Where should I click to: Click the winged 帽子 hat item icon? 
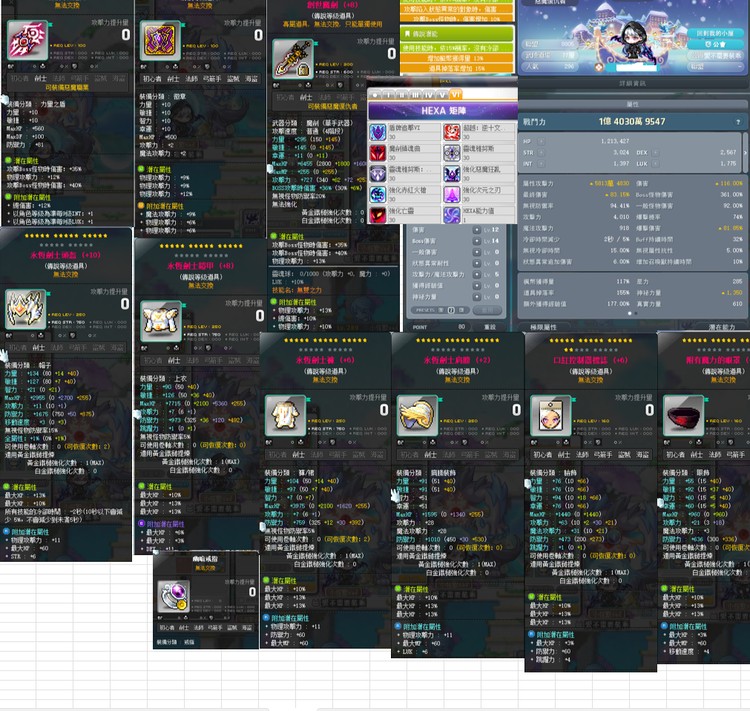[x=25, y=309]
